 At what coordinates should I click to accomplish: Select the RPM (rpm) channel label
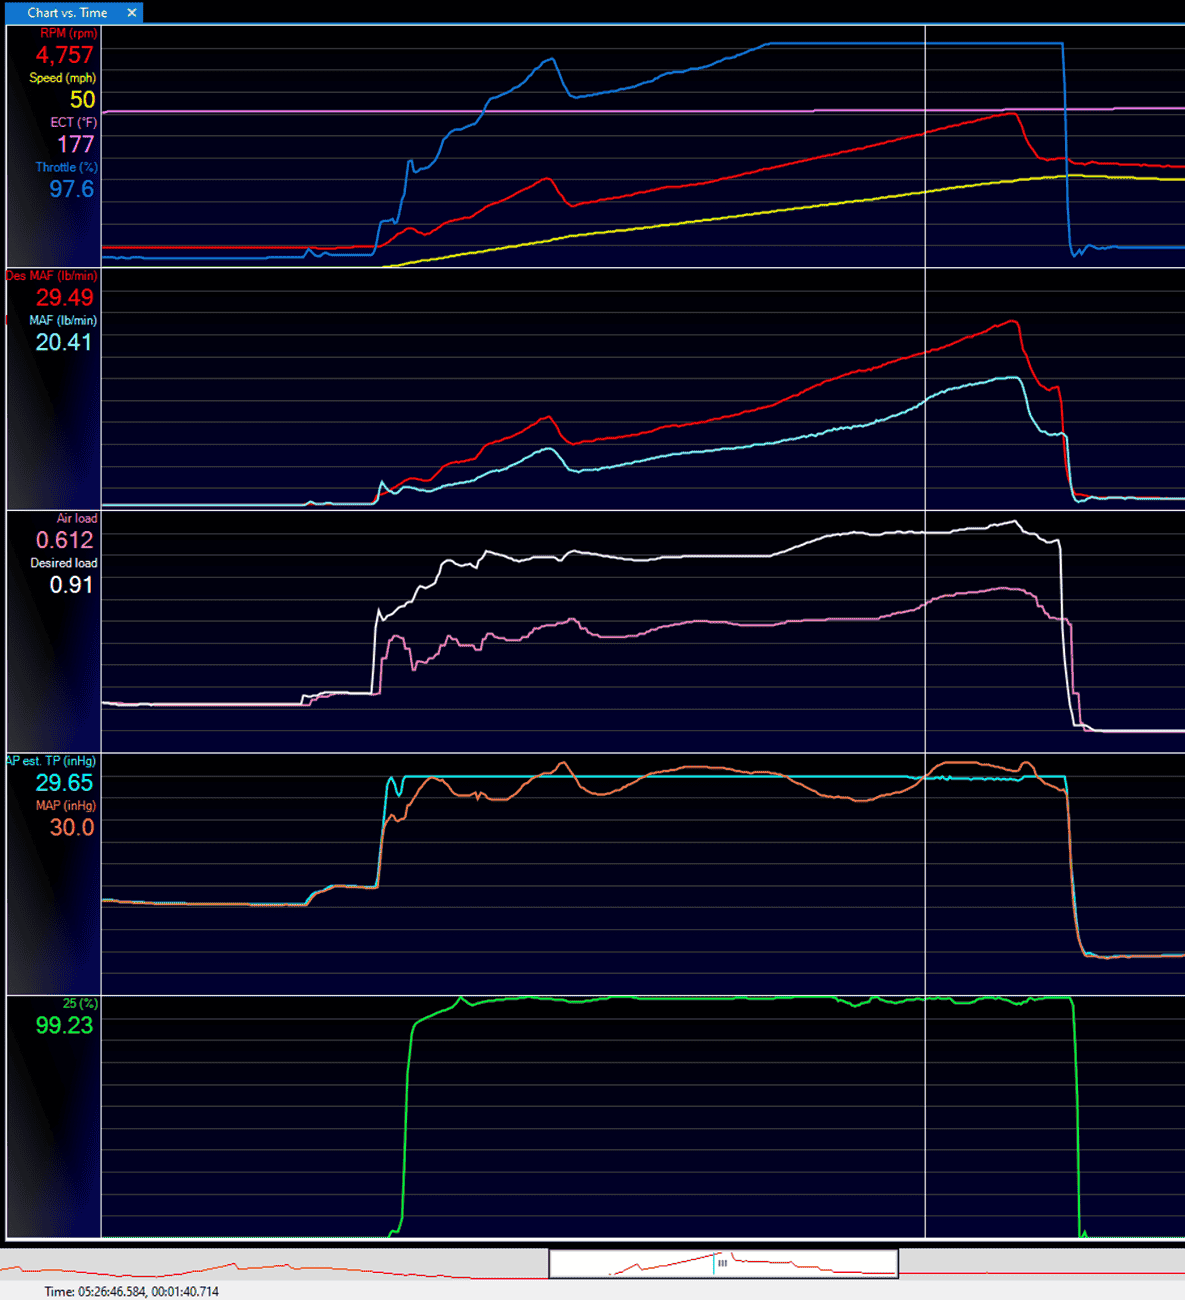coord(68,33)
